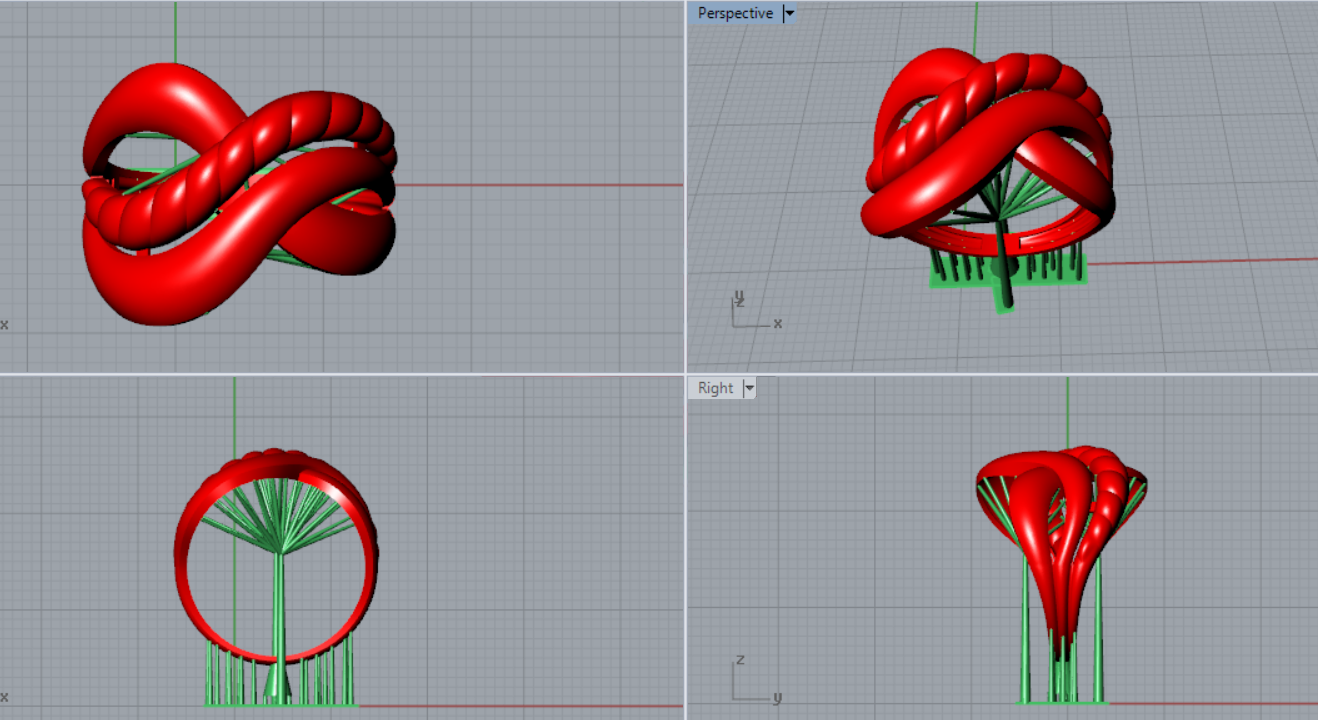Click the green Y-axis line in top-left viewport

175,30
